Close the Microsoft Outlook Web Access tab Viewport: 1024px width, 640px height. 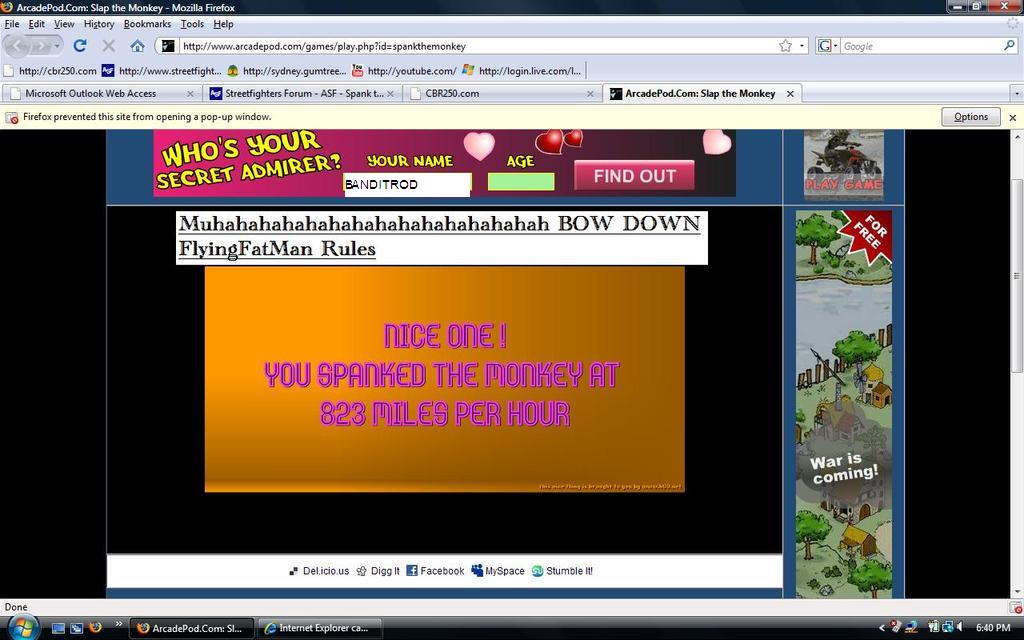[x=190, y=94]
